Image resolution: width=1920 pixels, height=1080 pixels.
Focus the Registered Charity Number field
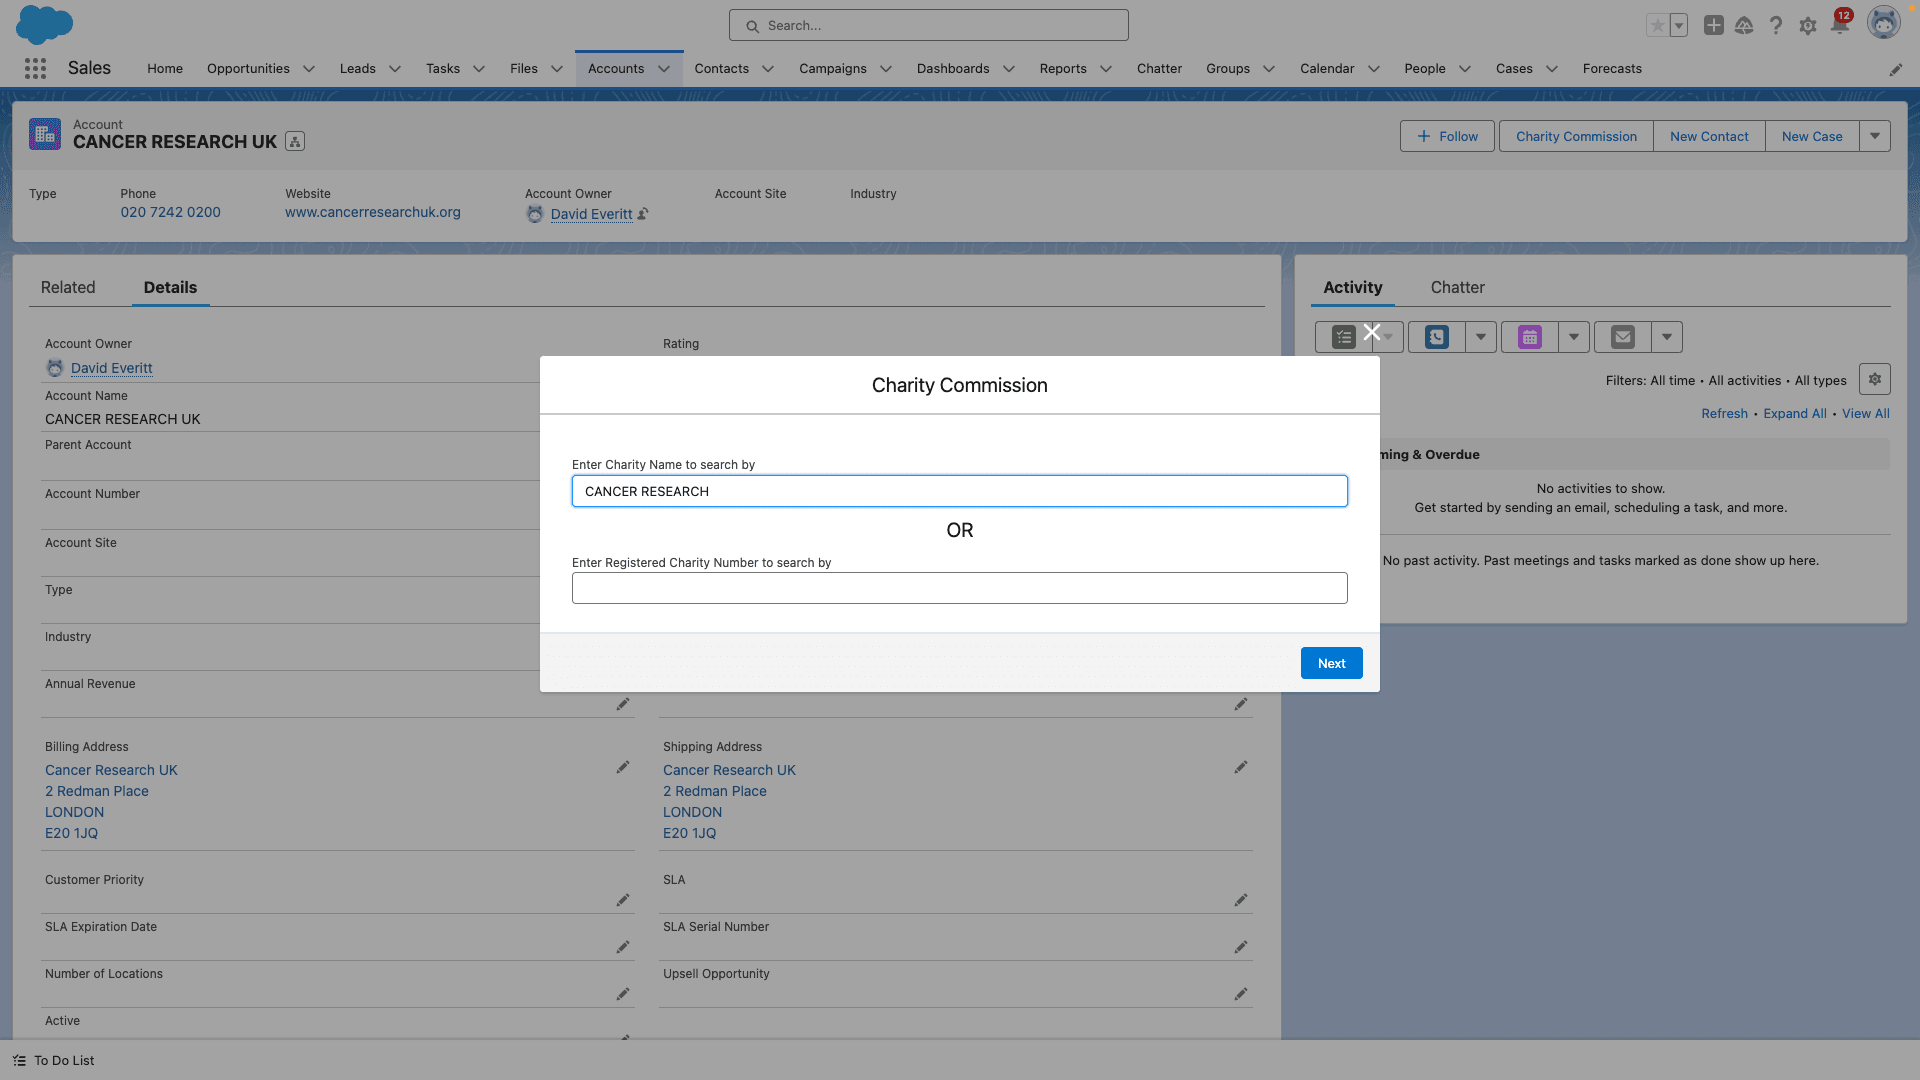coord(960,588)
